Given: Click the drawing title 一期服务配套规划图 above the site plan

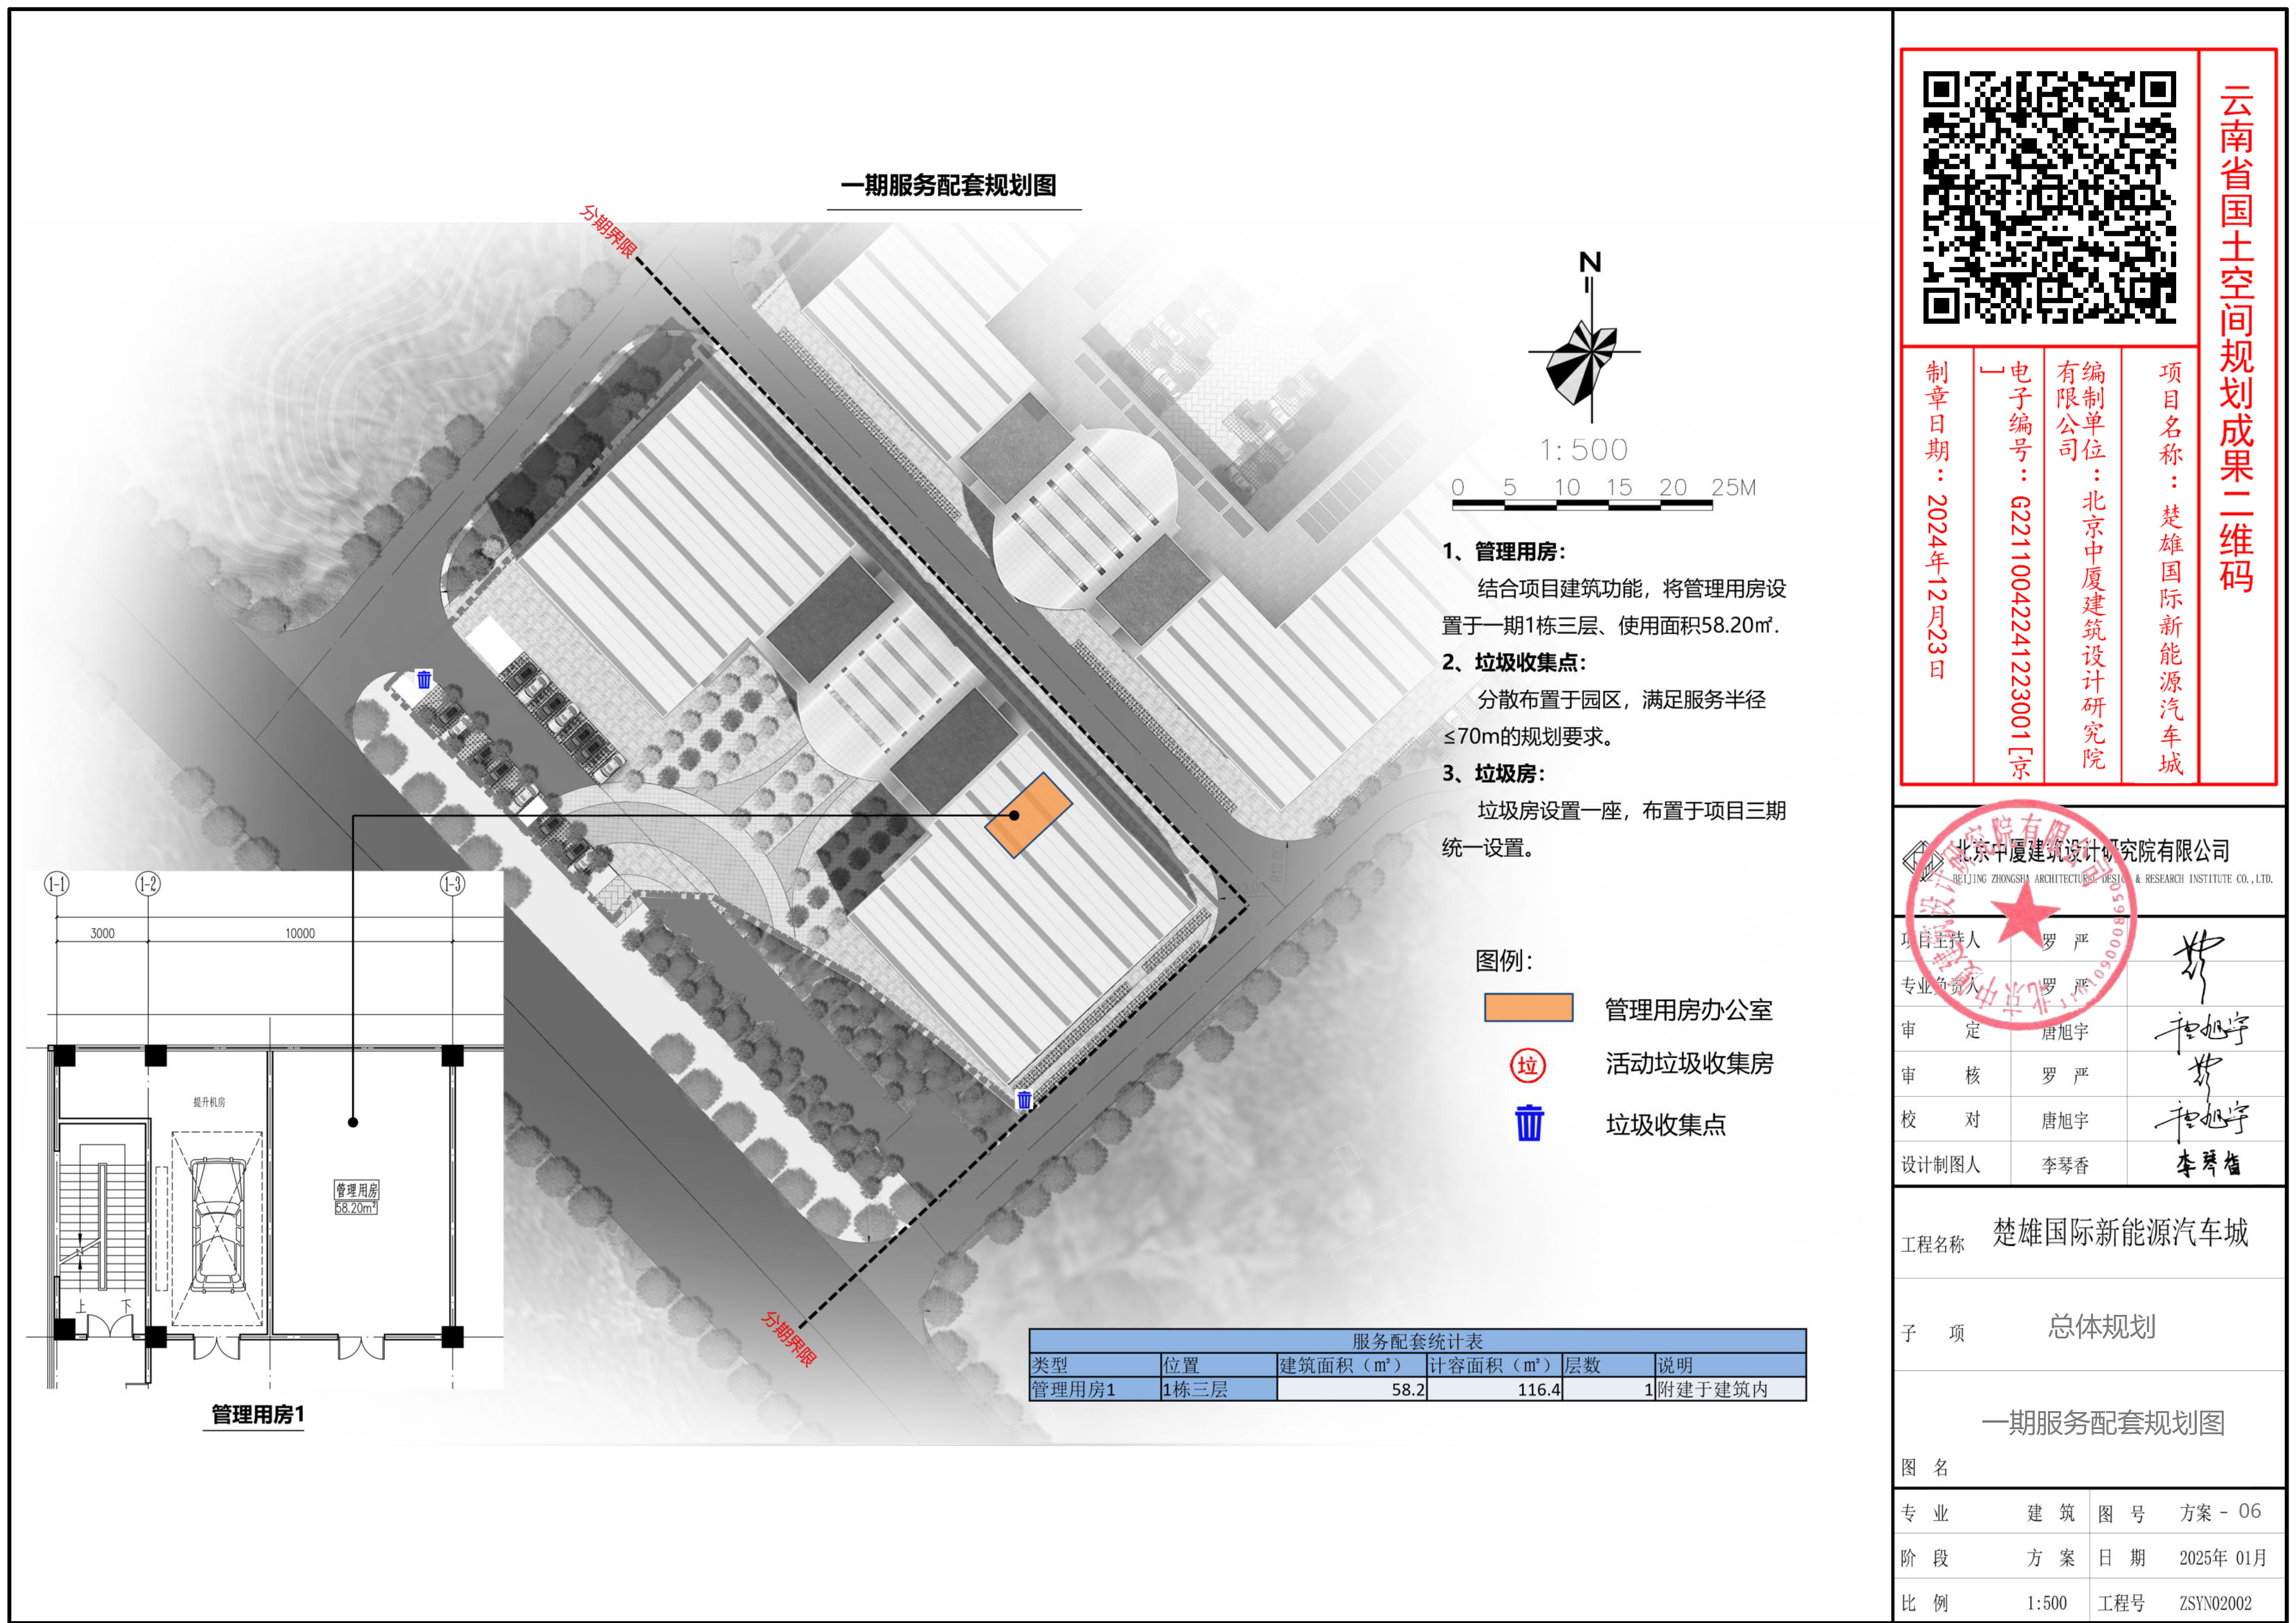Looking at the screenshot, I should [949, 185].
